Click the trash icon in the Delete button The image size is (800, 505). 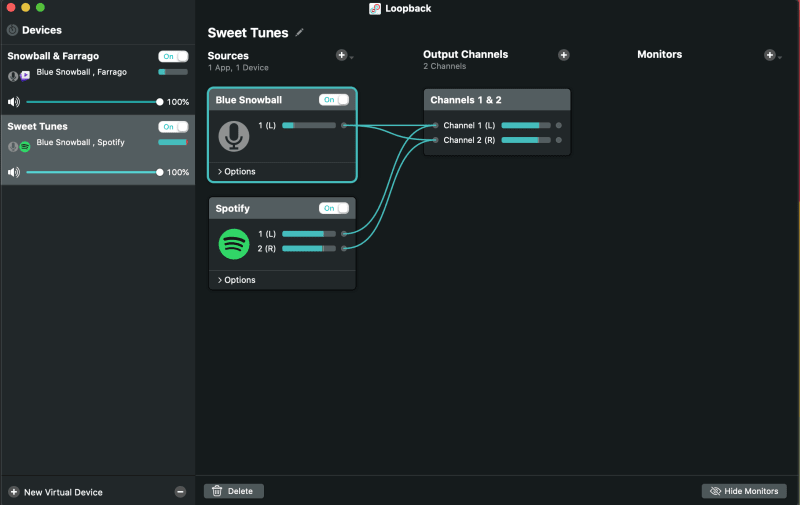217,491
